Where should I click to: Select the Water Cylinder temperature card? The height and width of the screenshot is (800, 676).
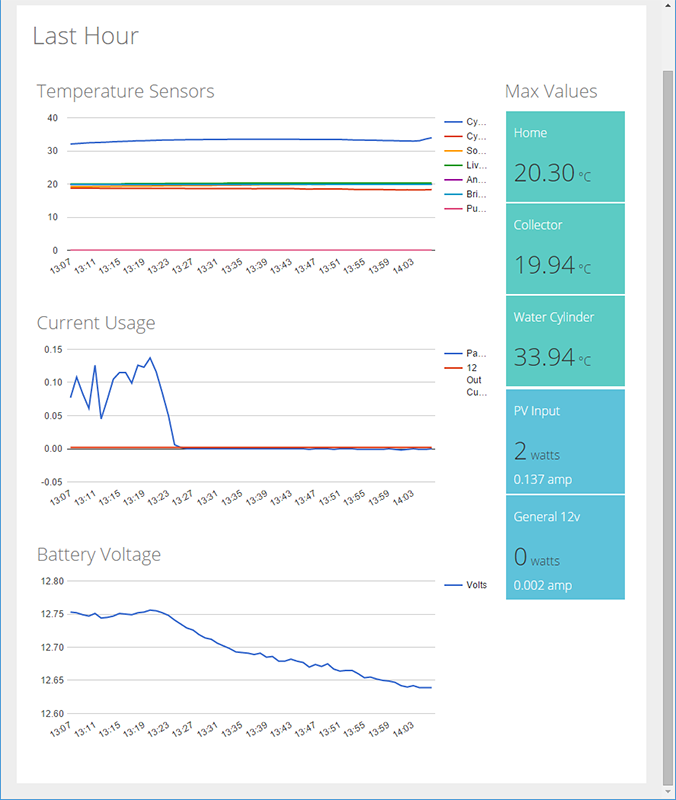[565, 341]
